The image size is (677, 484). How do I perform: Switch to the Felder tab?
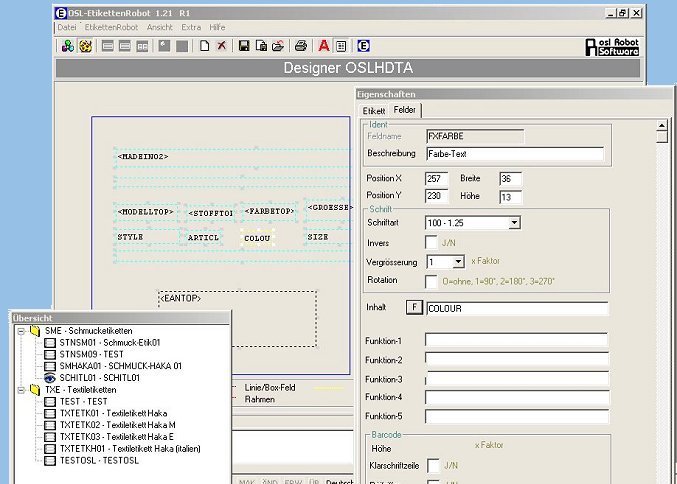(x=405, y=110)
